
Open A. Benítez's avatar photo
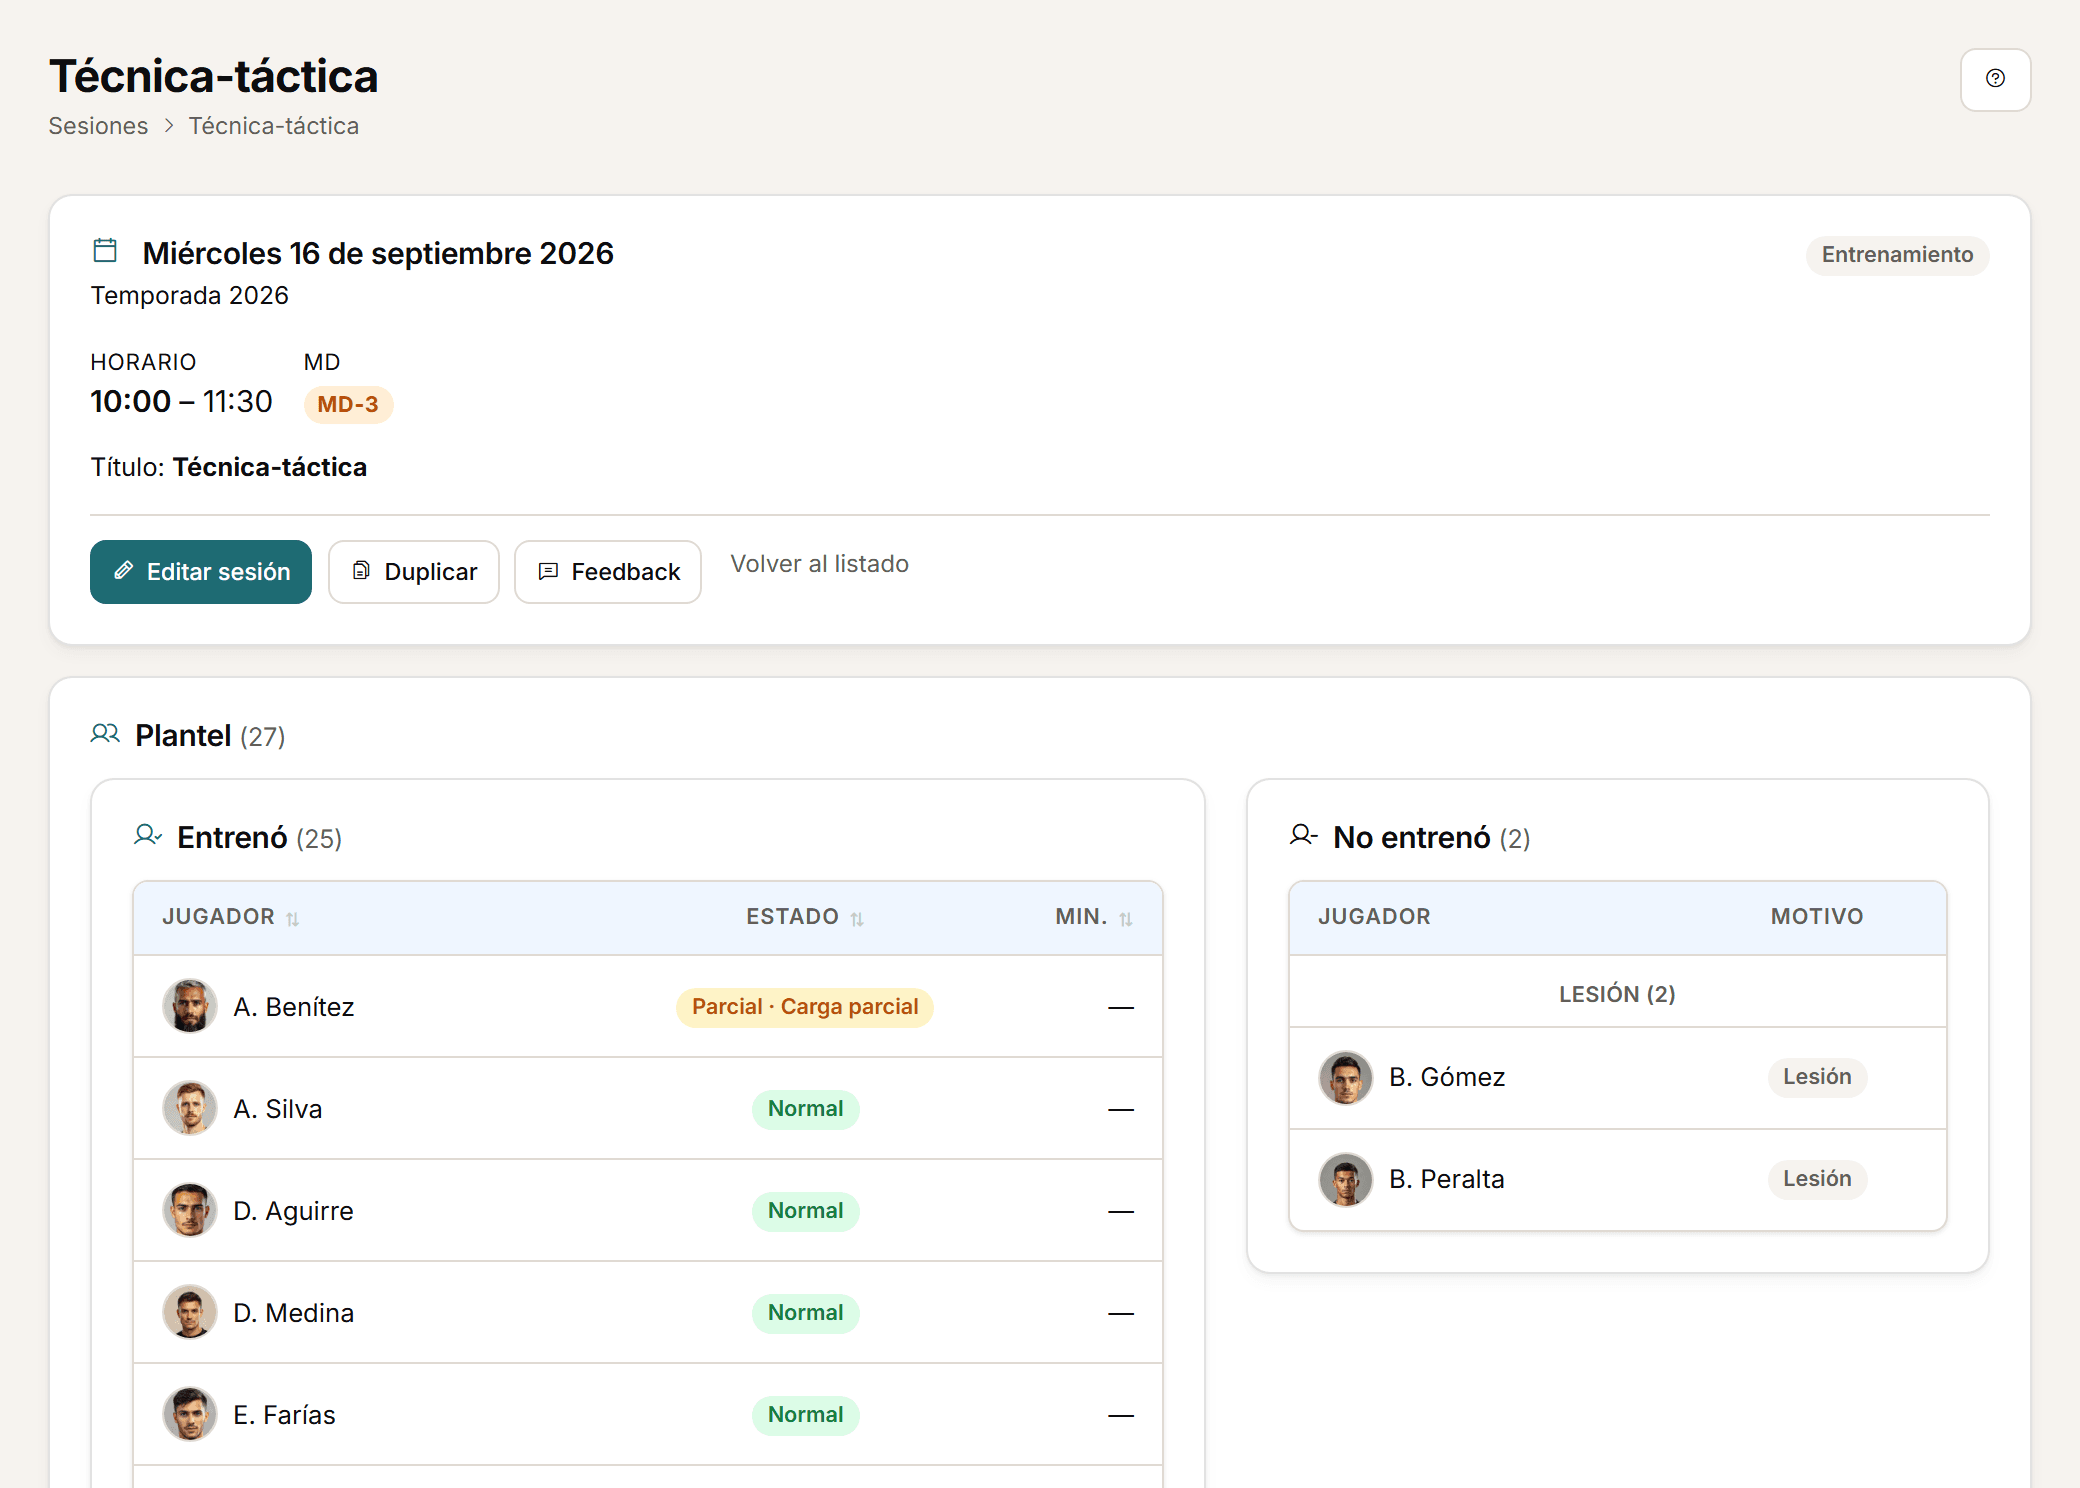pyautogui.click(x=190, y=1006)
